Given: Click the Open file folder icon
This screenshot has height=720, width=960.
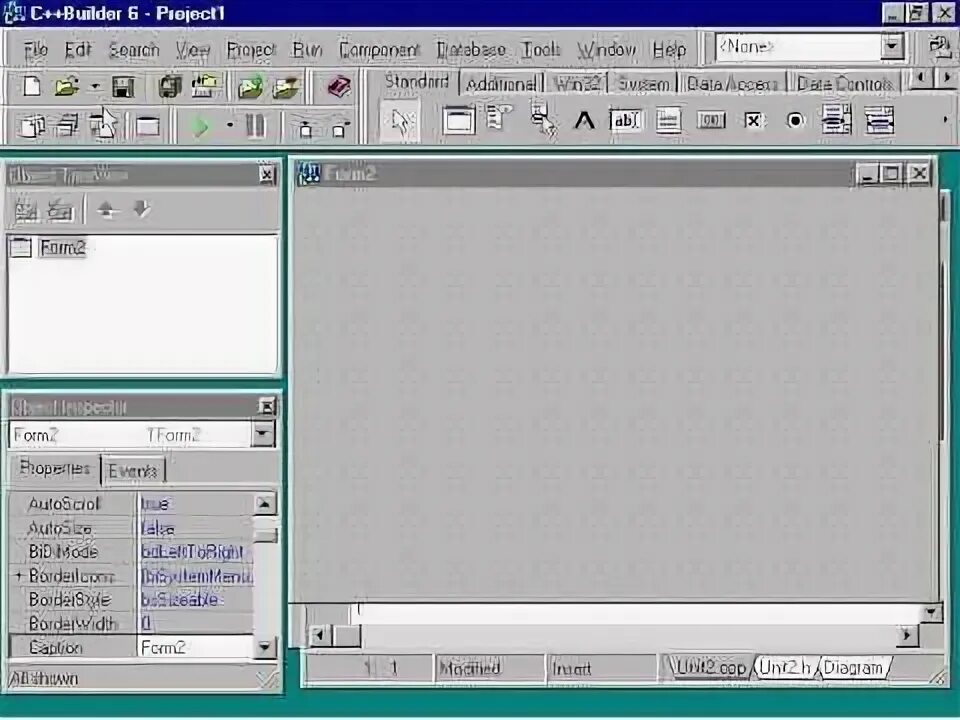Looking at the screenshot, I should coord(66,86).
